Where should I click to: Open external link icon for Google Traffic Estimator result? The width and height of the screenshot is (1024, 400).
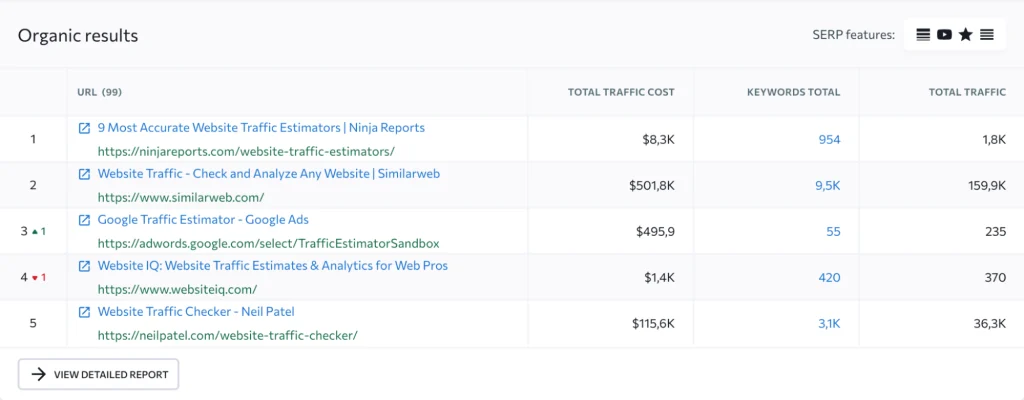point(84,220)
